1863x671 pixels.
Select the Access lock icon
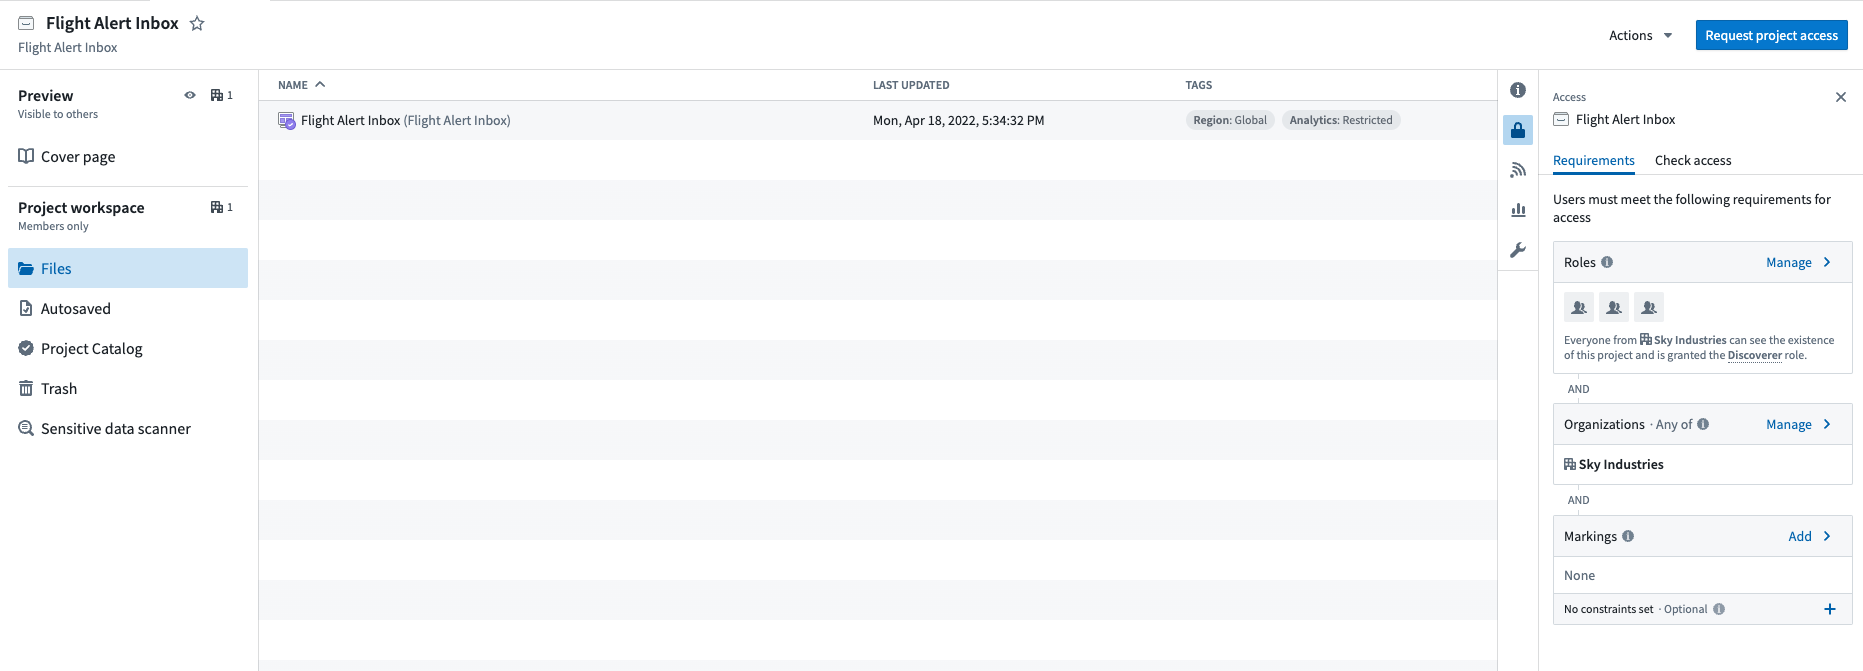tap(1518, 130)
